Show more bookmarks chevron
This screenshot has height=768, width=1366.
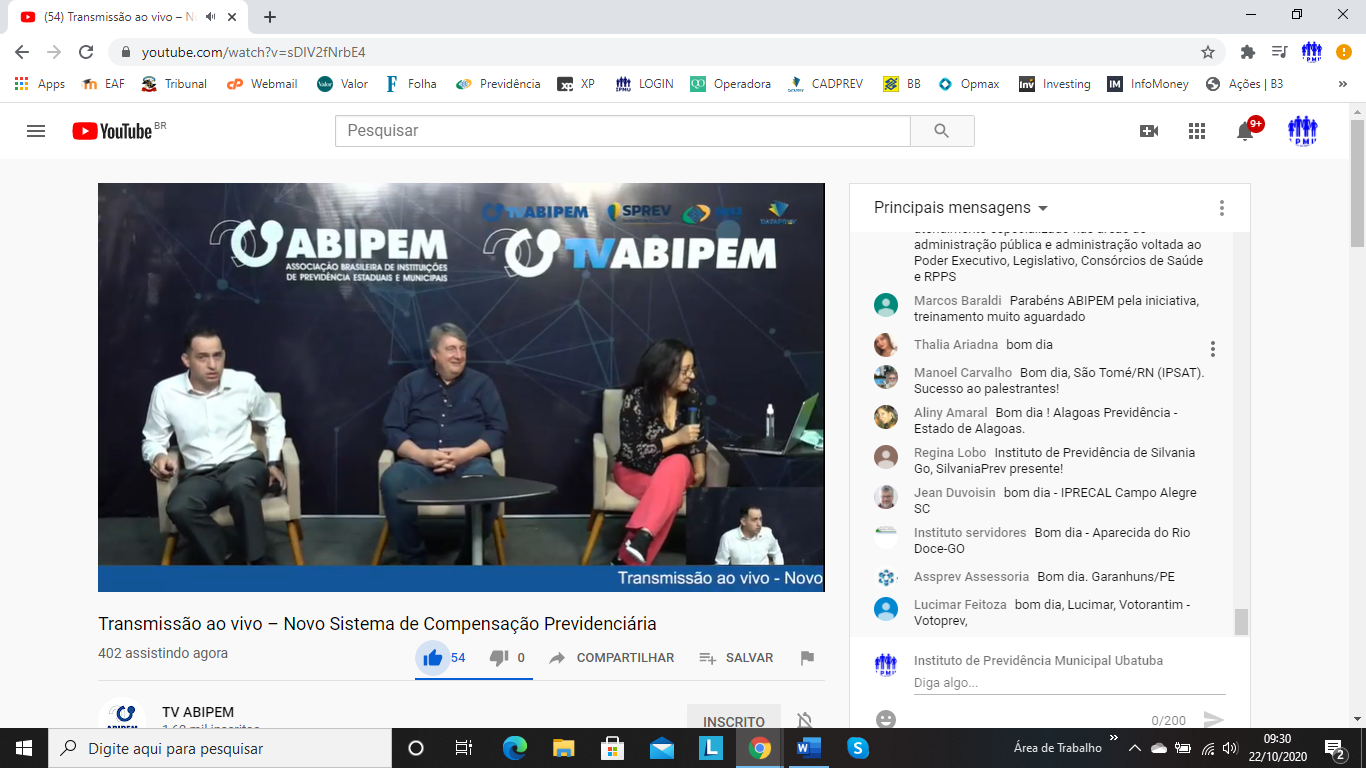(x=1343, y=84)
